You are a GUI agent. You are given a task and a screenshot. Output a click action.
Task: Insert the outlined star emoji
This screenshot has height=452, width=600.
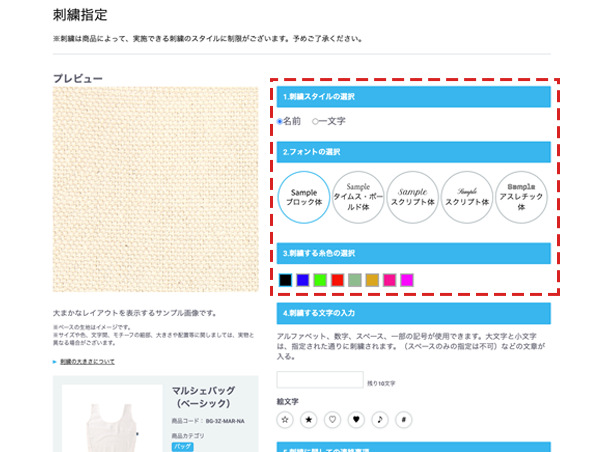pyautogui.click(x=286, y=419)
